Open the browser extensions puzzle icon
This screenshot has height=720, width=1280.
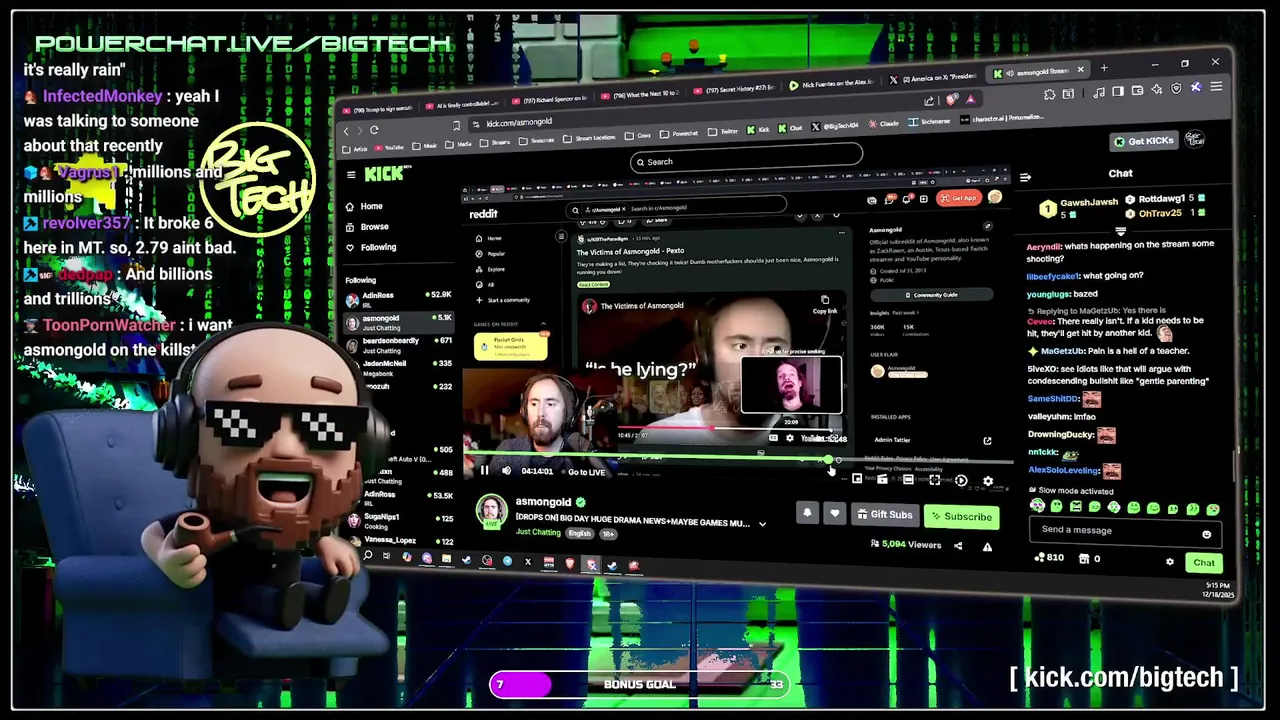tap(1049, 94)
